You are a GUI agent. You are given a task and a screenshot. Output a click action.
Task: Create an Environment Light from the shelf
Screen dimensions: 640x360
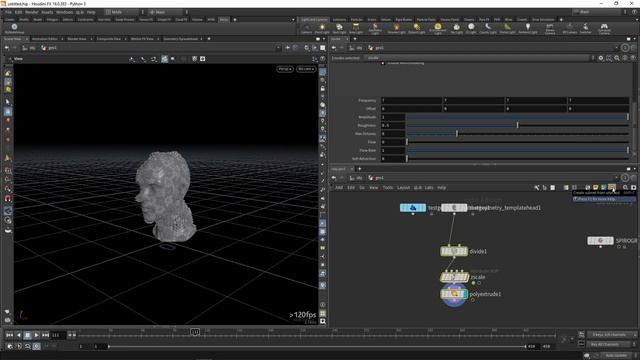(438, 29)
